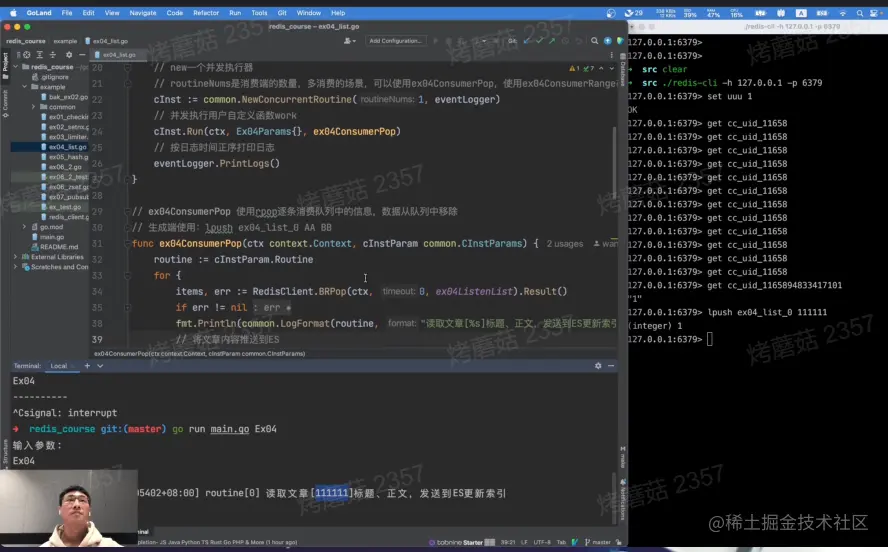Image resolution: width=888 pixels, height=552 pixels.
Task: Open ex06_2.go in project tree
Action: point(61,167)
